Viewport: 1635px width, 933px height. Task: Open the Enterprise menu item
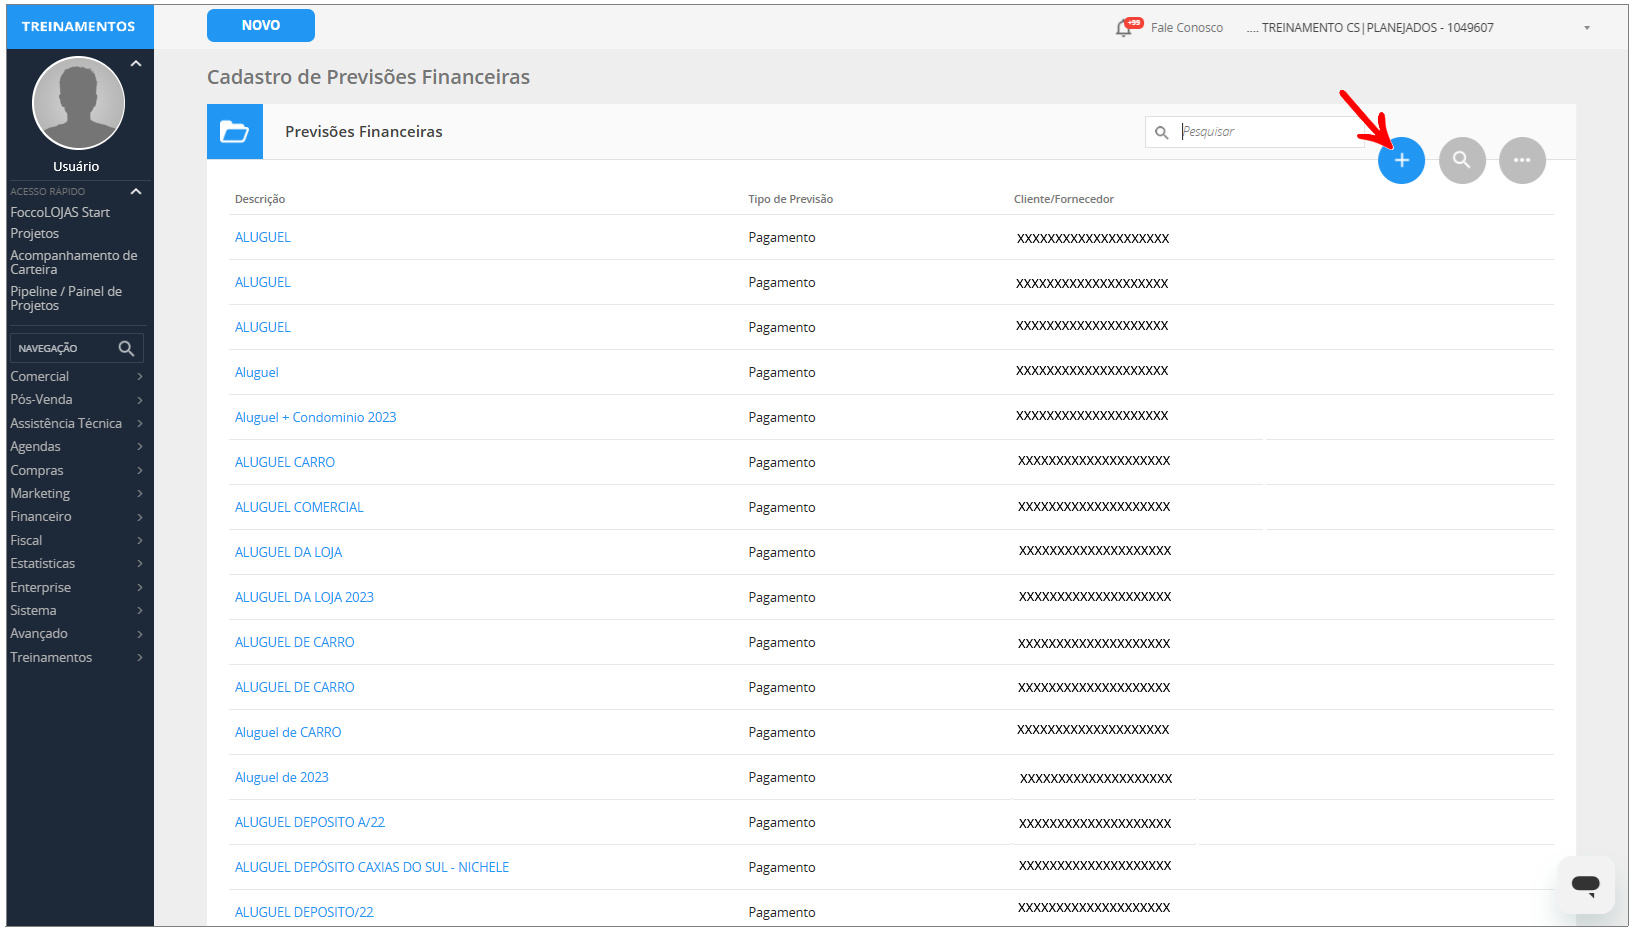[x=77, y=588]
